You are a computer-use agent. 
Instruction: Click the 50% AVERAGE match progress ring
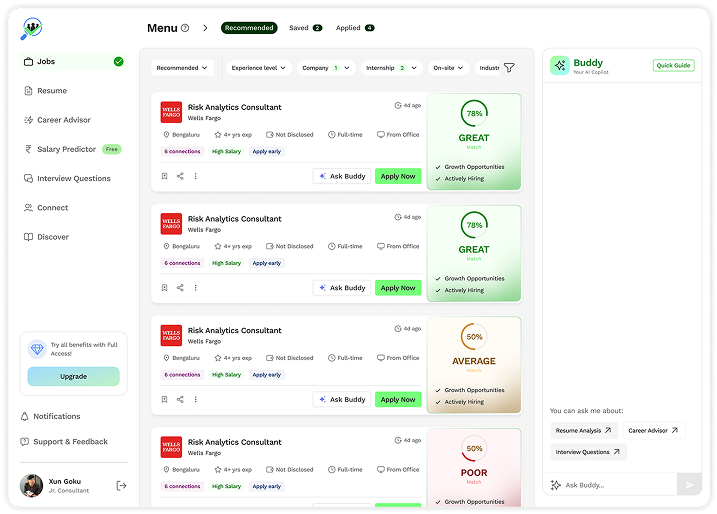click(474, 337)
